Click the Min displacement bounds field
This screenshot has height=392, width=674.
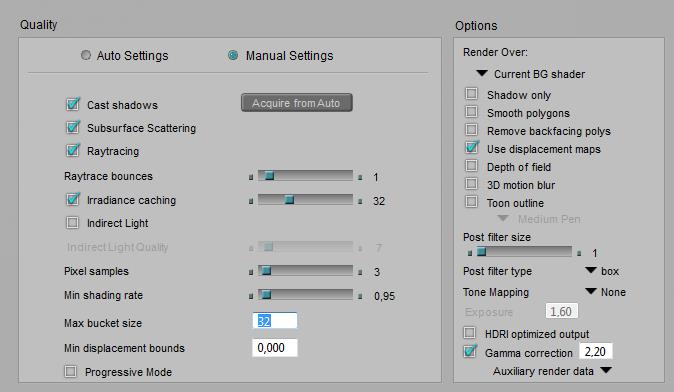pyautogui.click(x=275, y=348)
